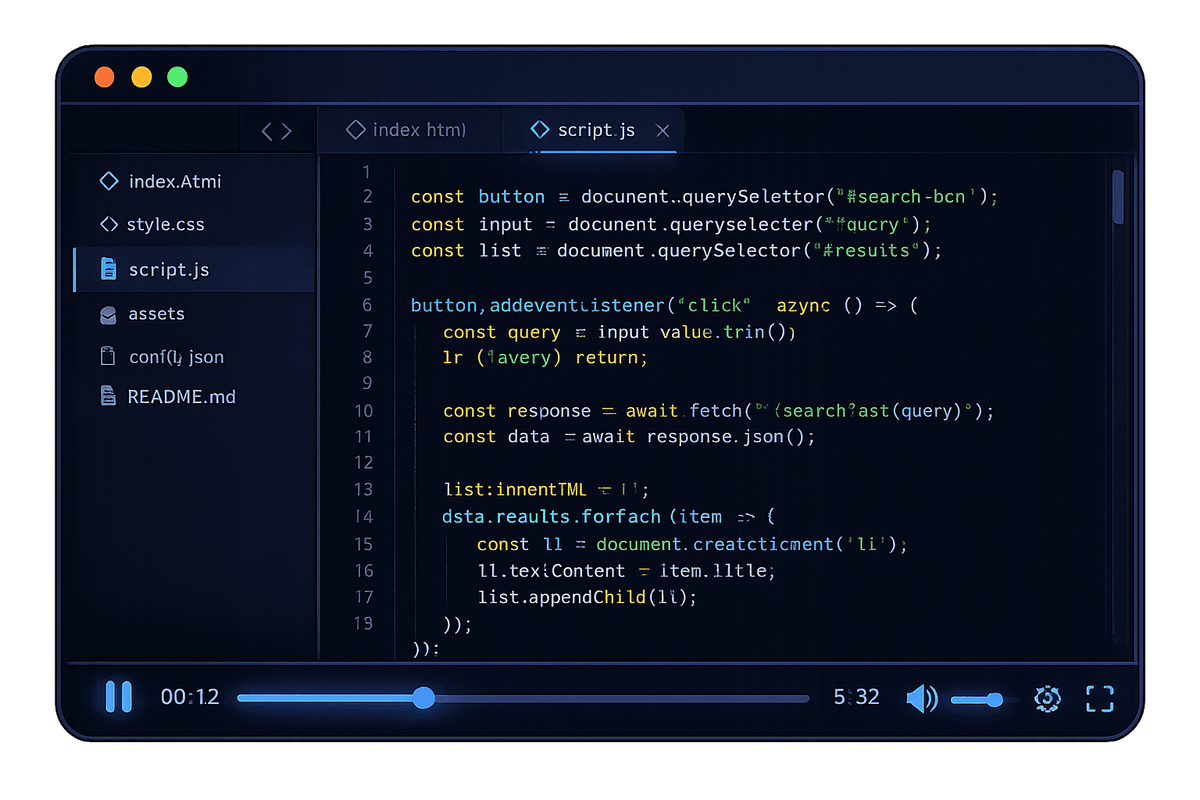Open the playback settings gear icon

1047,698
